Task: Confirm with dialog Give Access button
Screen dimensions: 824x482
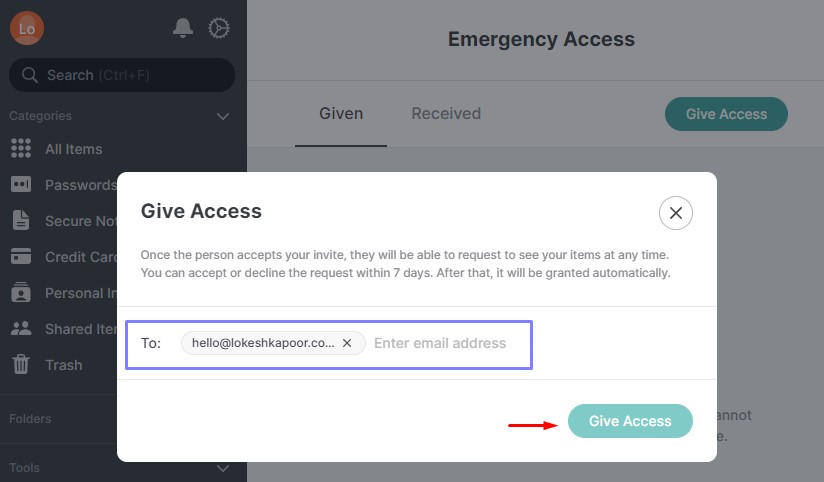Action: pos(630,421)
